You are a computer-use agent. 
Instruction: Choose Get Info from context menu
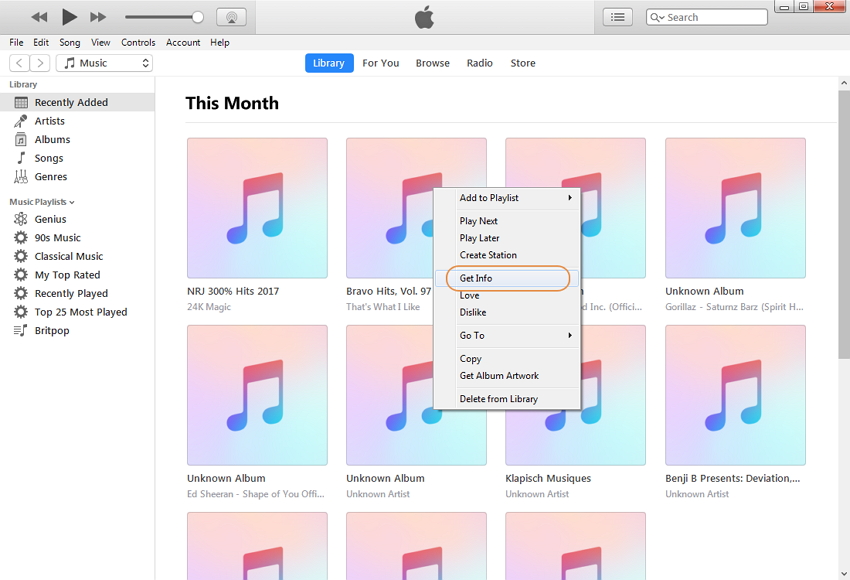pos(476,278)
